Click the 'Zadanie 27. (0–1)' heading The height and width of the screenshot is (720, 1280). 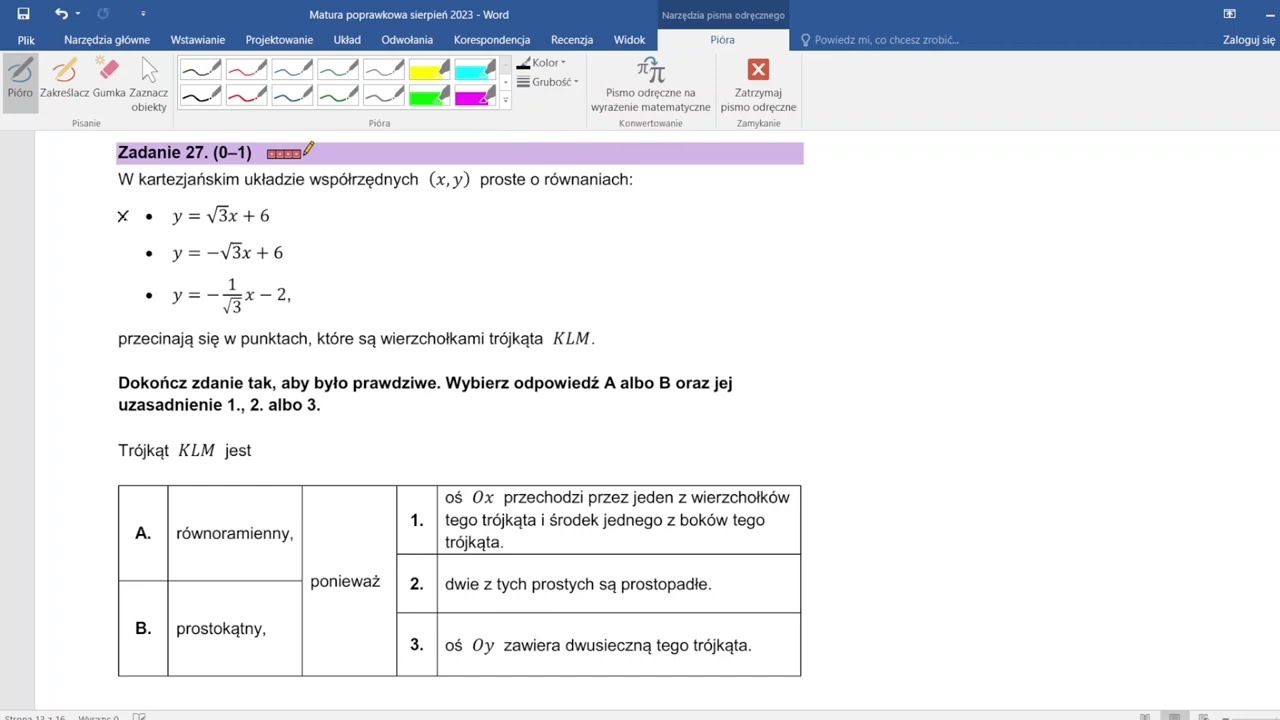(185, 153)
